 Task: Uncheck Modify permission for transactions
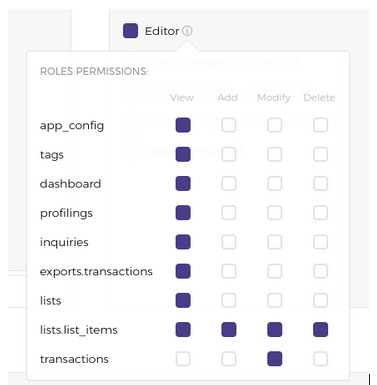coord(275,359)
